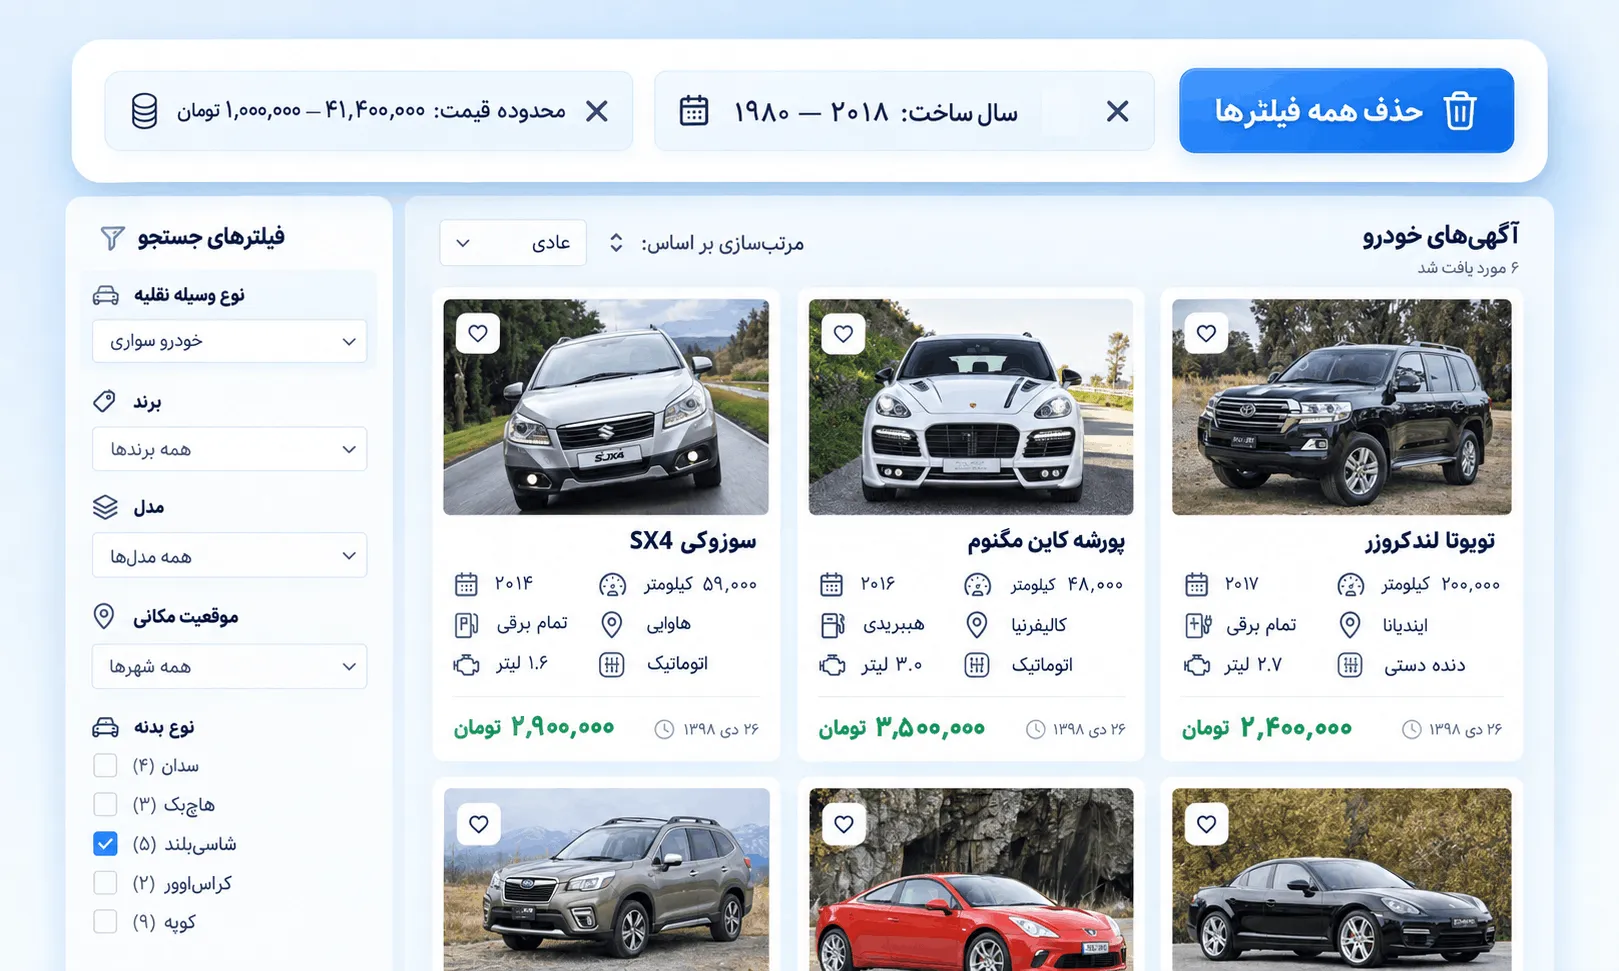Viewport: 1619px width, 971px height.
Task: Click the pin icon next to location filter label
Action: pyautogui.click(x=104, y=616)
